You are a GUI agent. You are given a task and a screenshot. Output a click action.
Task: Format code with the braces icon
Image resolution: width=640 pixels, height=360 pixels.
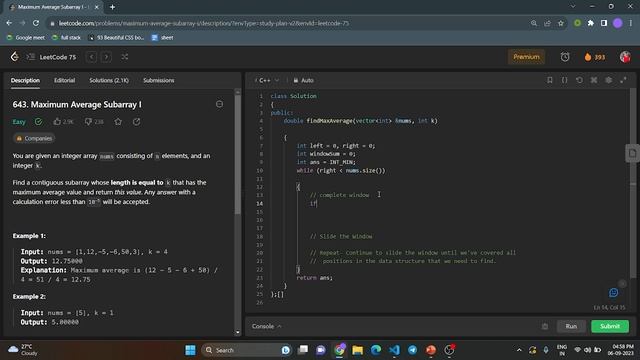click(564, 80)
